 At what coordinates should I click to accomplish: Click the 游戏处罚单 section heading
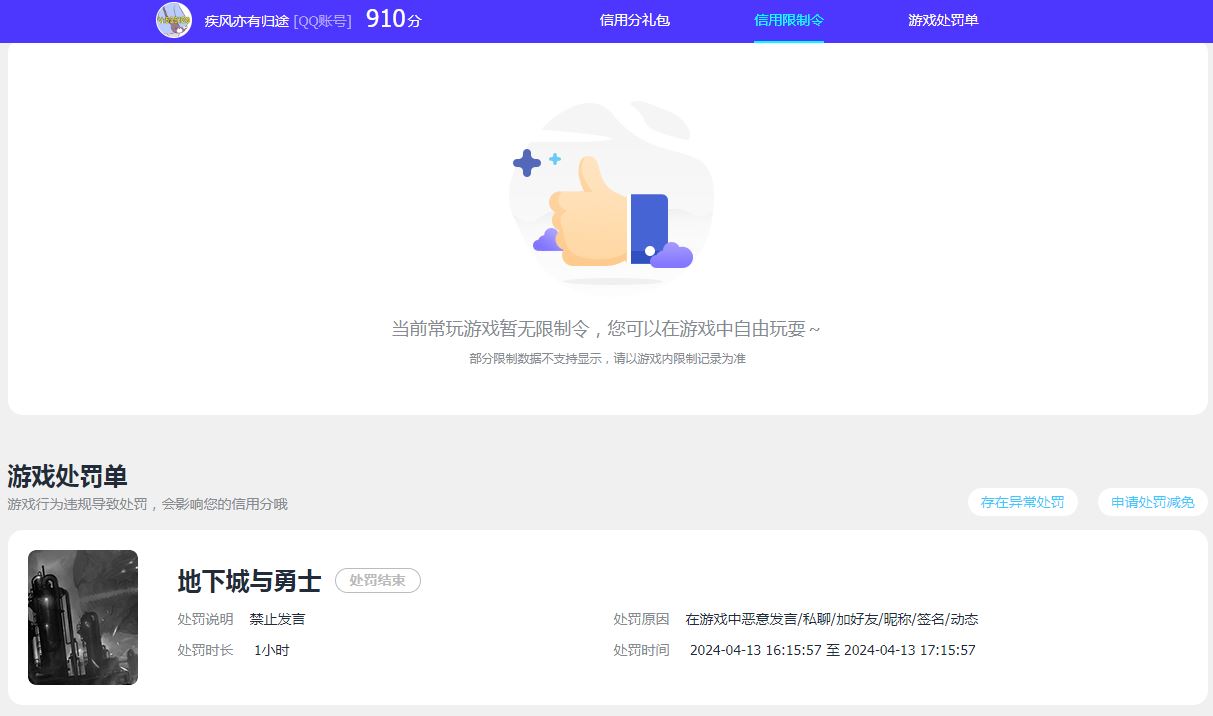[66, 478]
